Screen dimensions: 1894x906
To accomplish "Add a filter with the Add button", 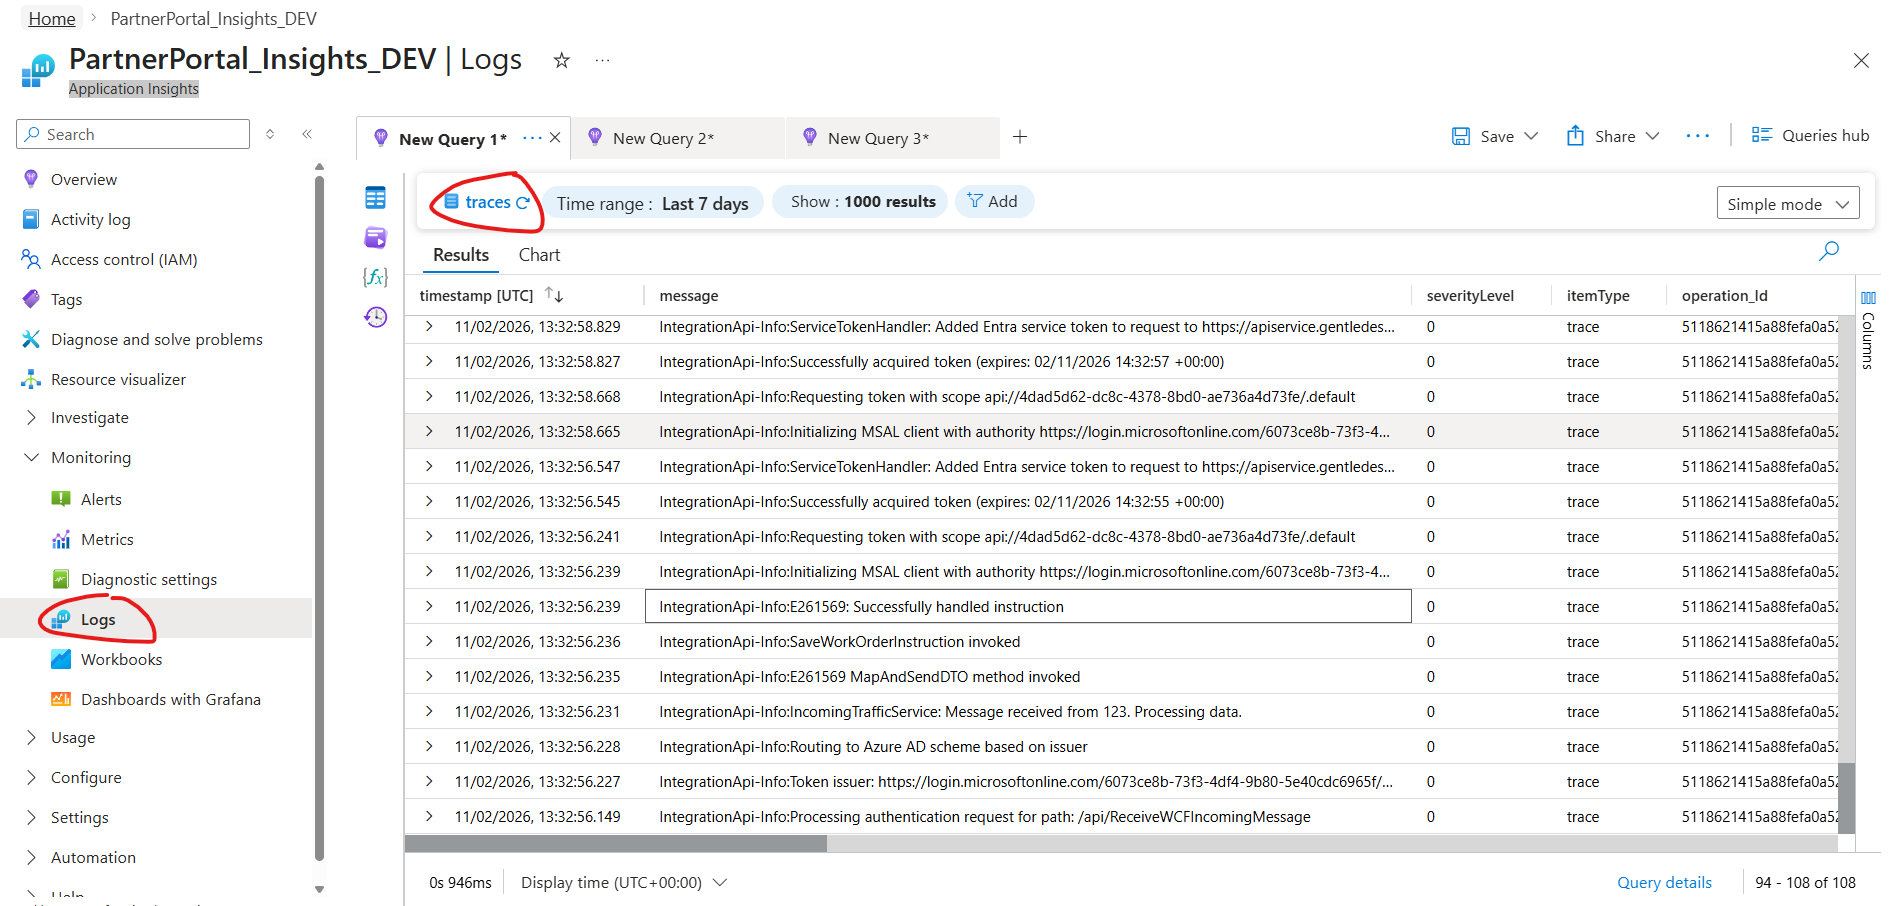I will [994, 202].
